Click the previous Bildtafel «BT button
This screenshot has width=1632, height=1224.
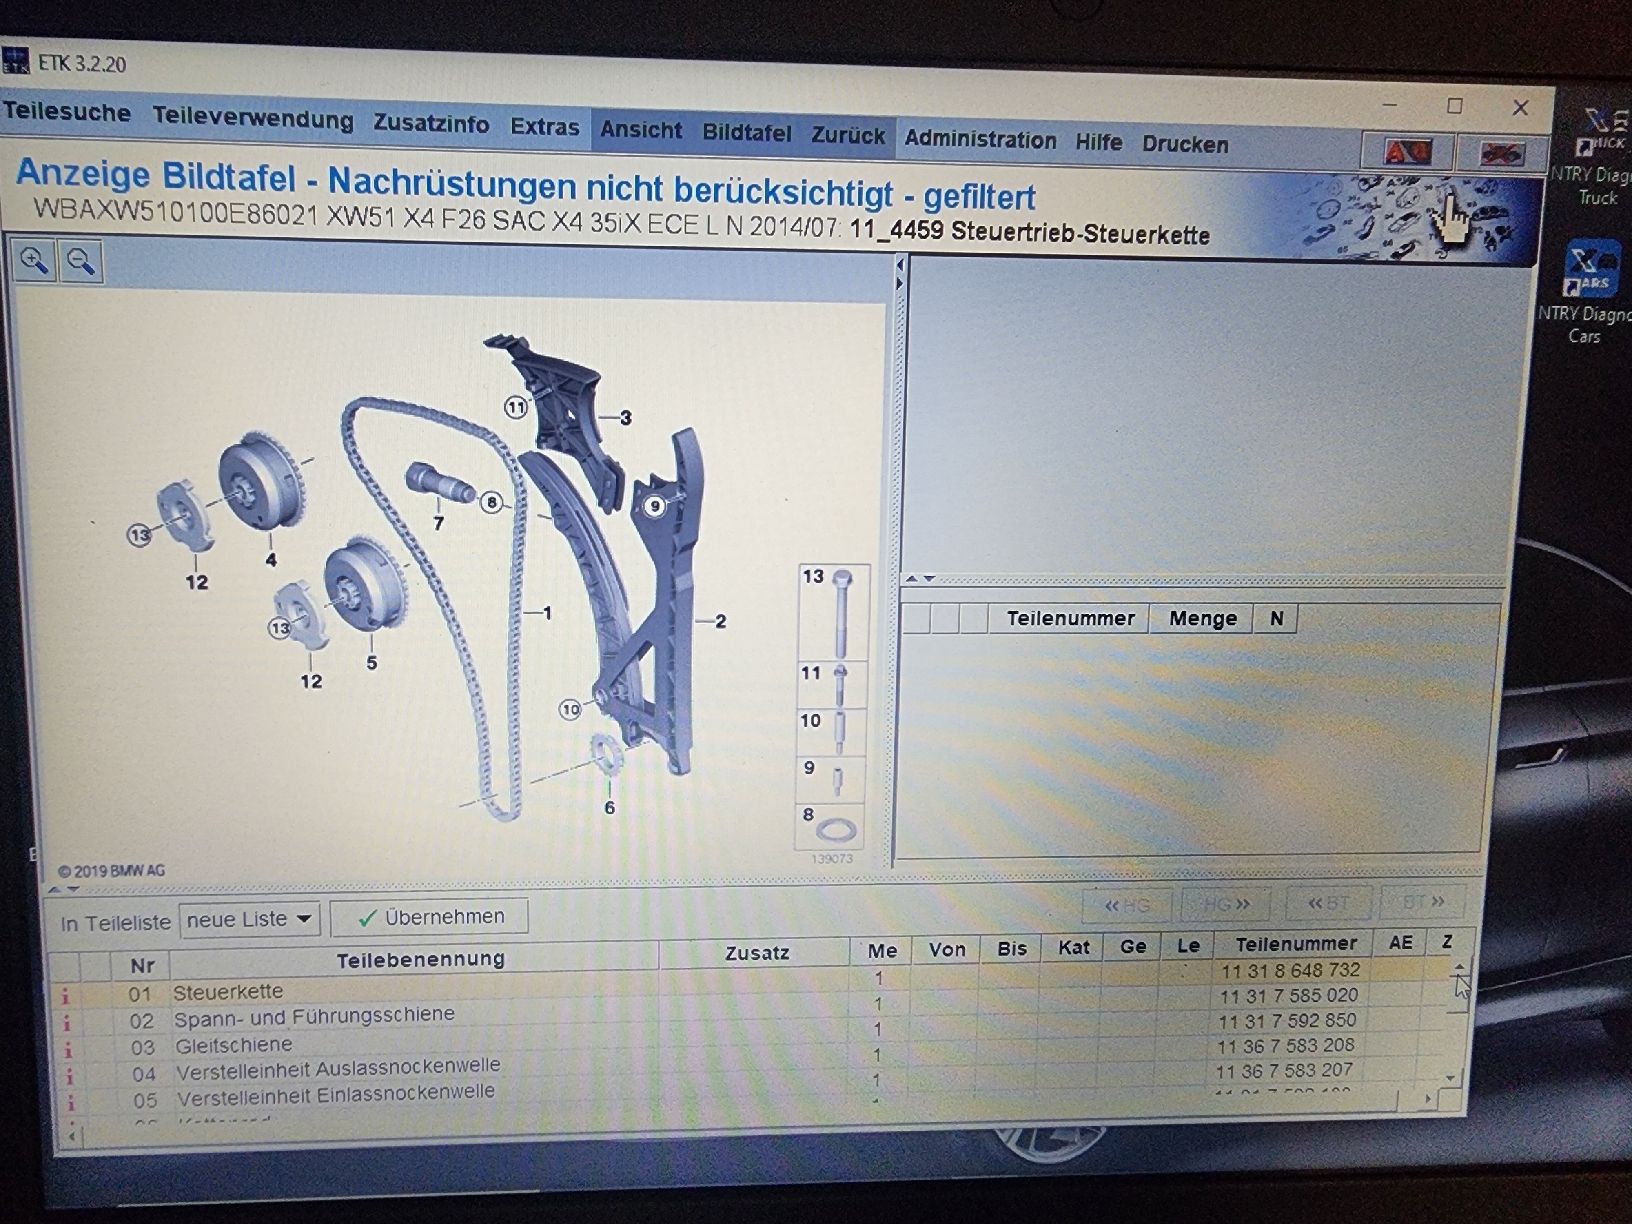[1328, 903]
